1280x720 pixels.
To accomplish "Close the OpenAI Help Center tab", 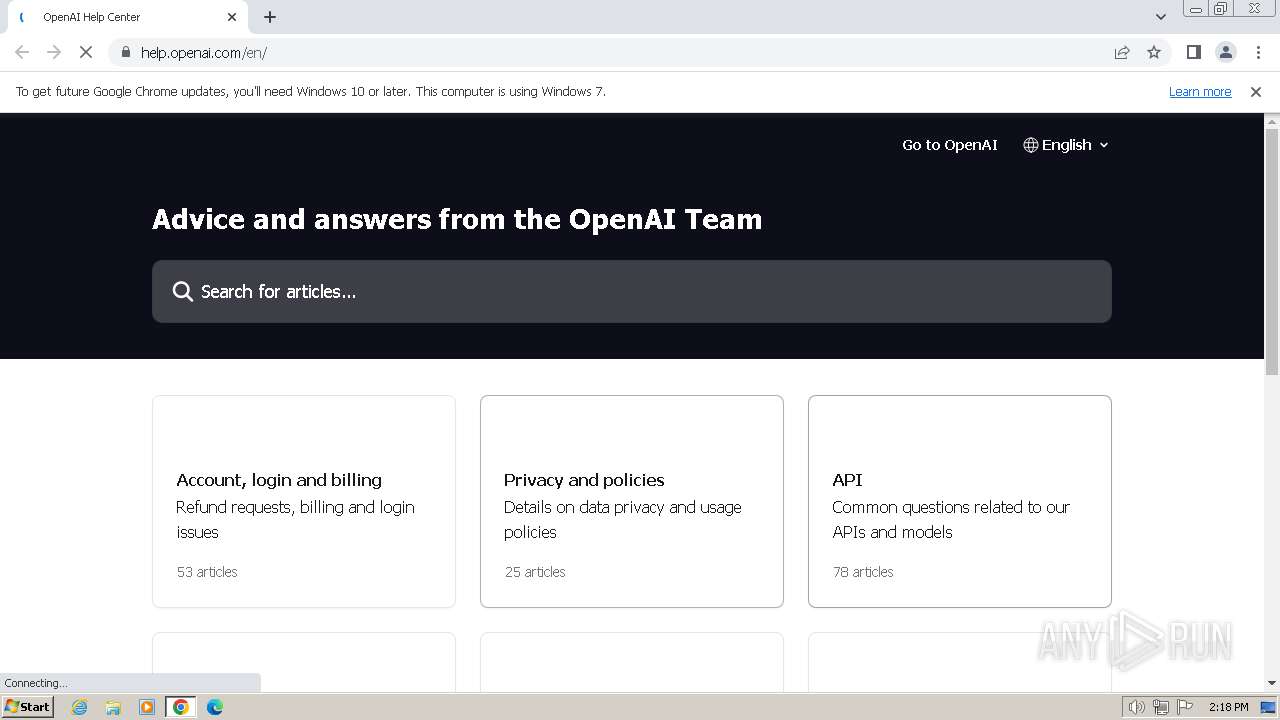I will [x=232, y=17].
